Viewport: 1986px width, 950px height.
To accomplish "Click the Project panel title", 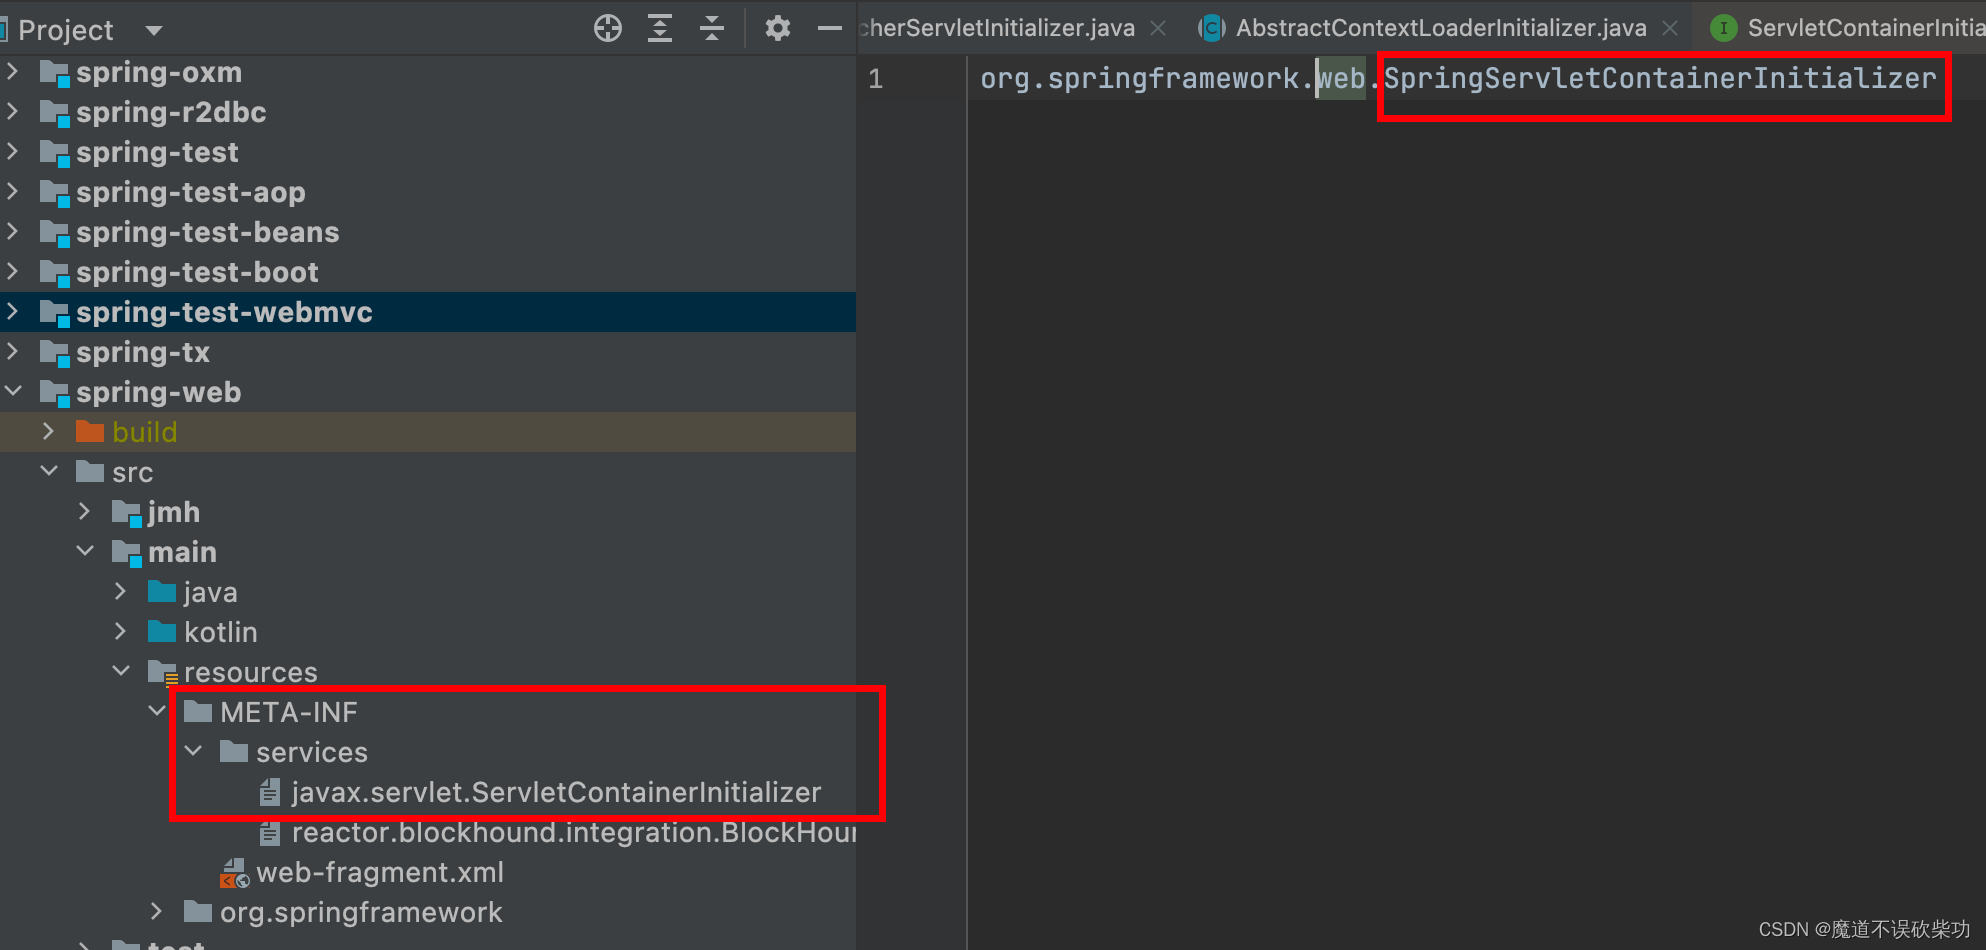I will (x=66, y=30).
